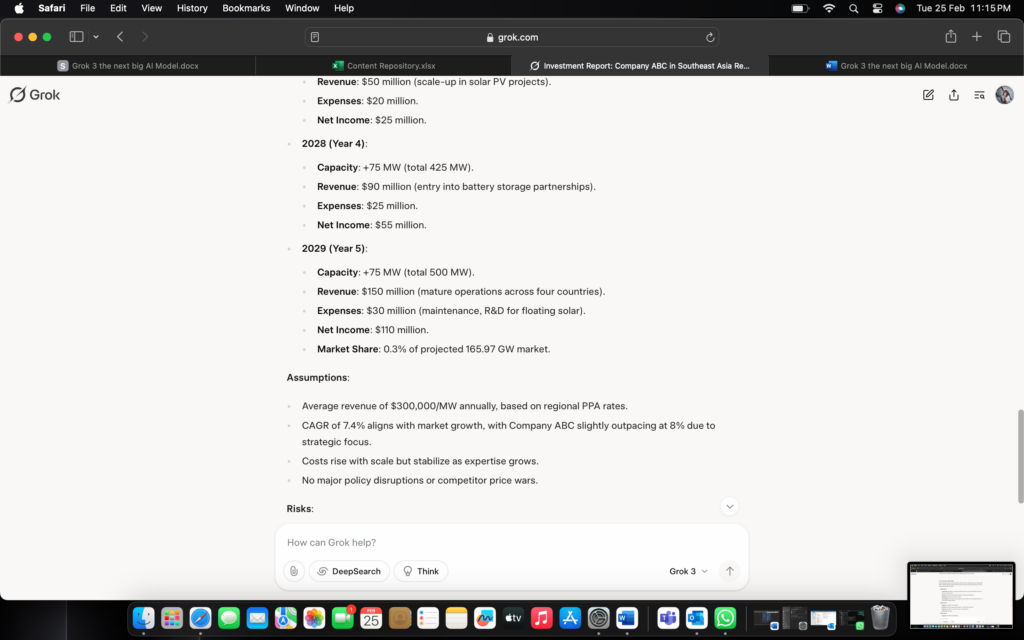Viewport: 1024px width, 640px height.
Task: Click the Grok logo in the header
Action: click(35, 95)
